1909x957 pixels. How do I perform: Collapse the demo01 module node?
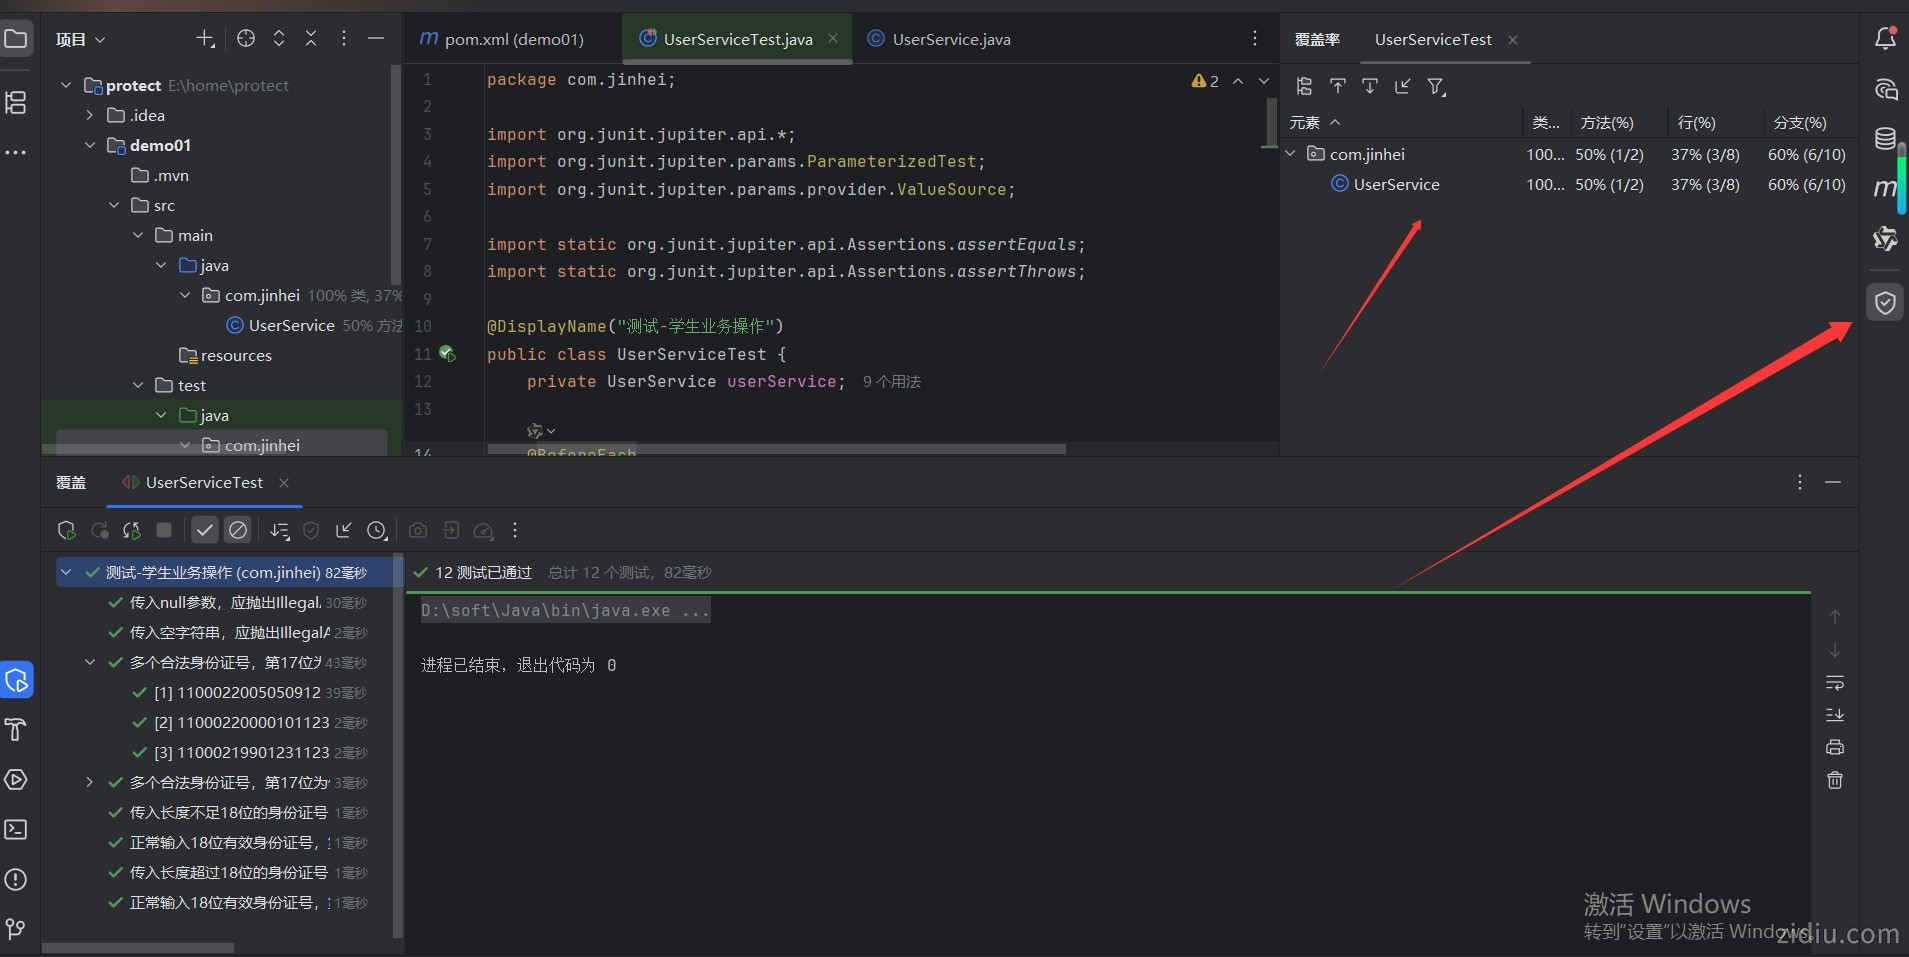point(90,145)
